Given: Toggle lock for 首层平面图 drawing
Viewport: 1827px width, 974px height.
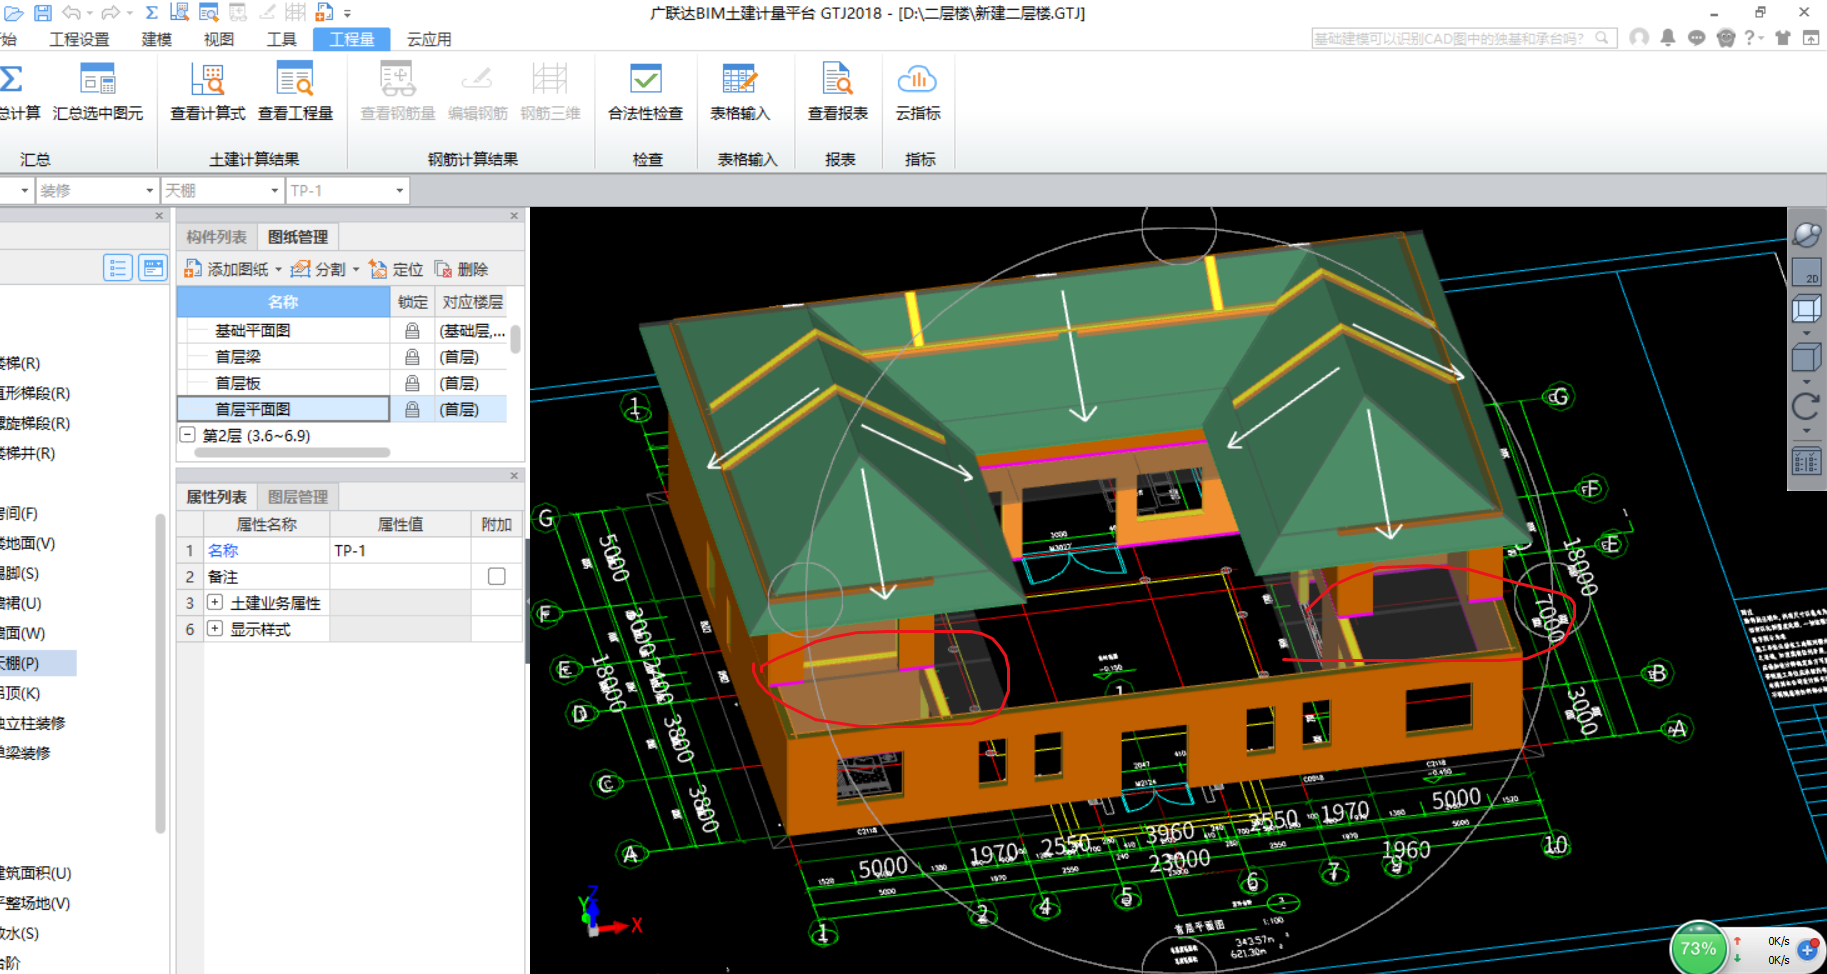Looking at the screenshot, I should [x=412, y=409].
